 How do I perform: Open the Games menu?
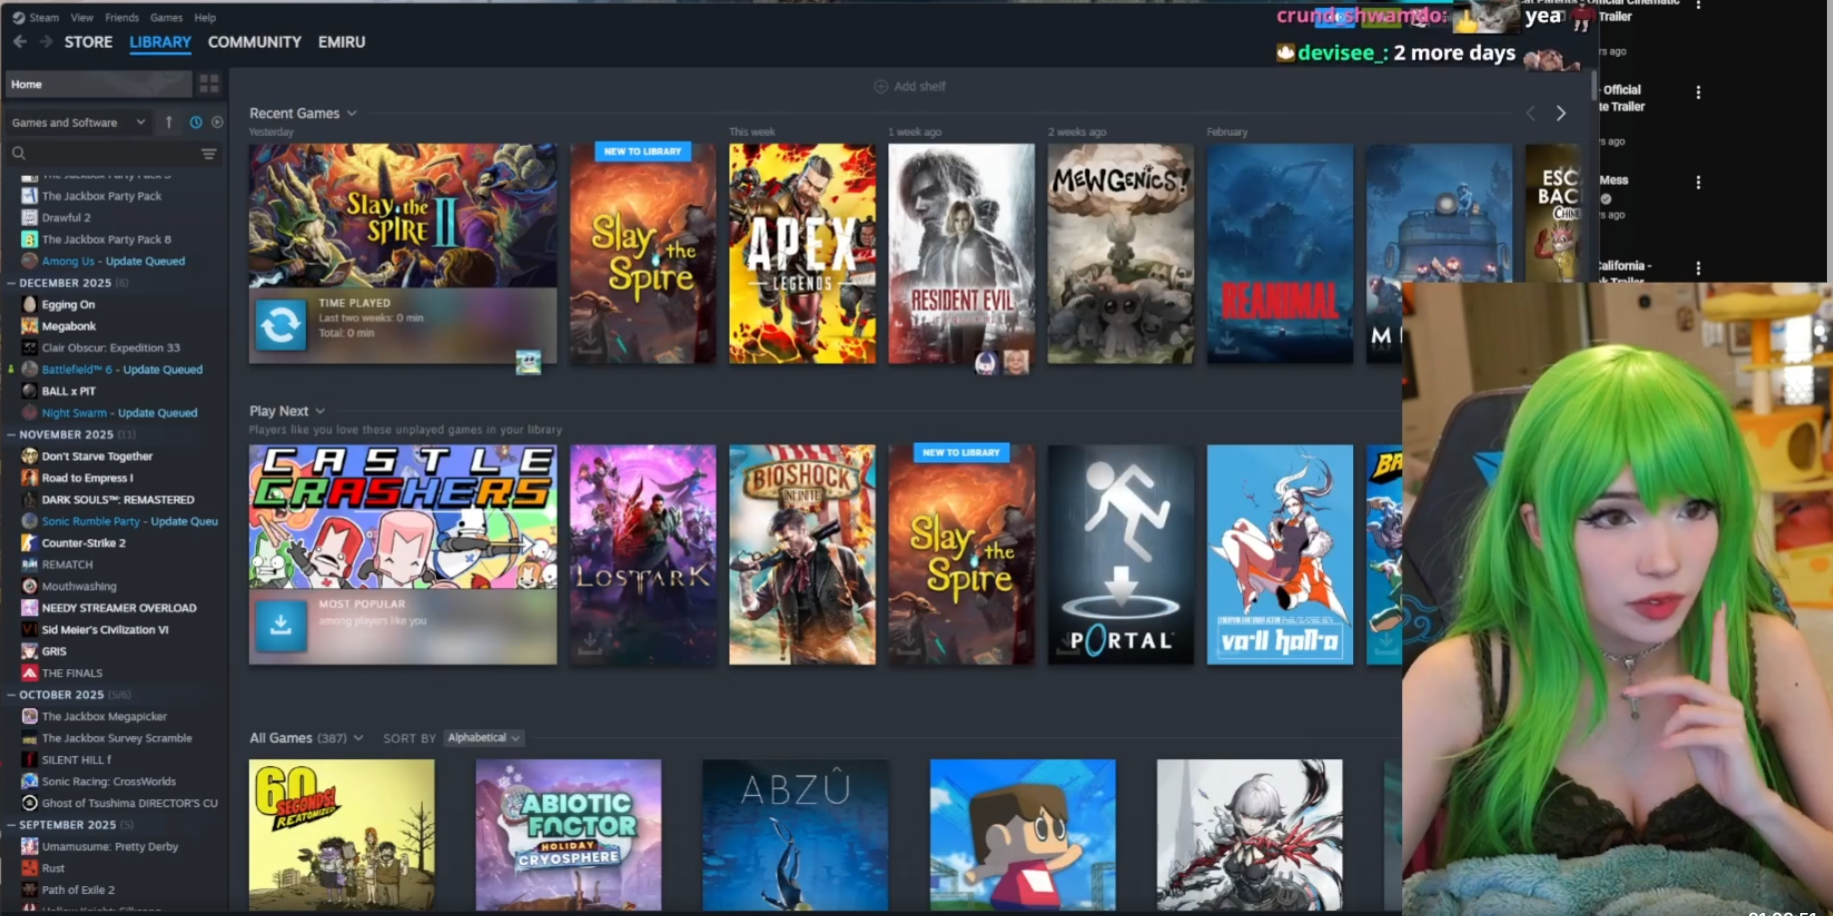click(166, 17)
